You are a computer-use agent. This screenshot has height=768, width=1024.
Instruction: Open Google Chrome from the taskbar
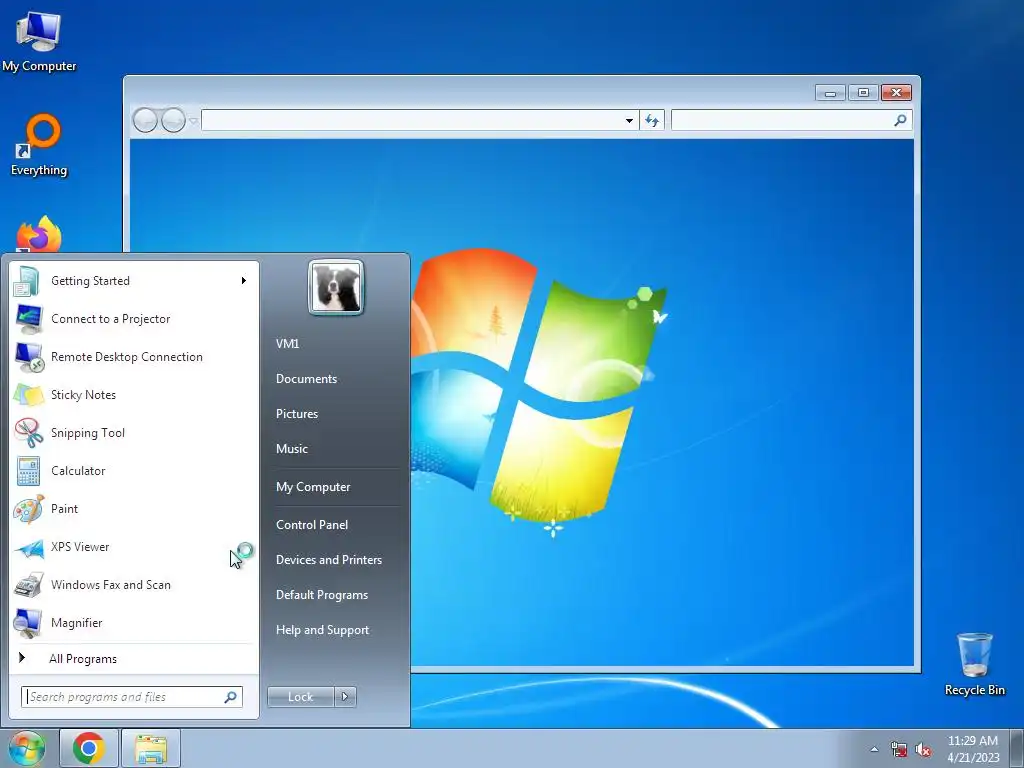pos(89,748)
